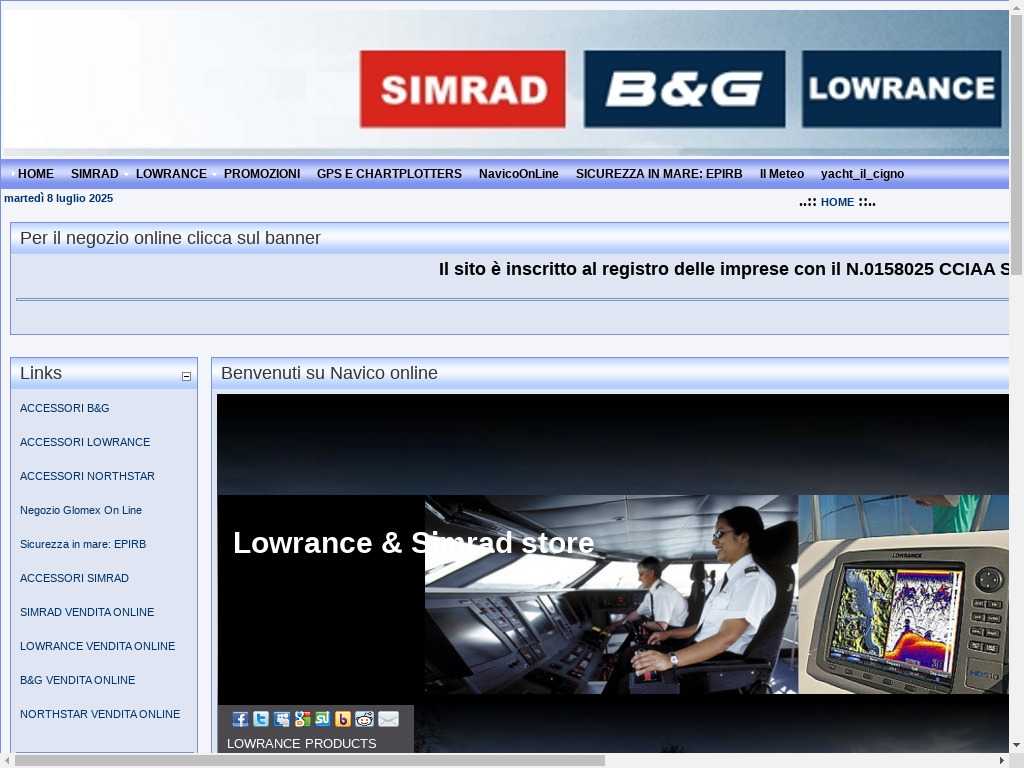The height and width of the screenshot is (768, 1024).
Task: Open Il Meteo menu item
Action: tap(782, 174)
